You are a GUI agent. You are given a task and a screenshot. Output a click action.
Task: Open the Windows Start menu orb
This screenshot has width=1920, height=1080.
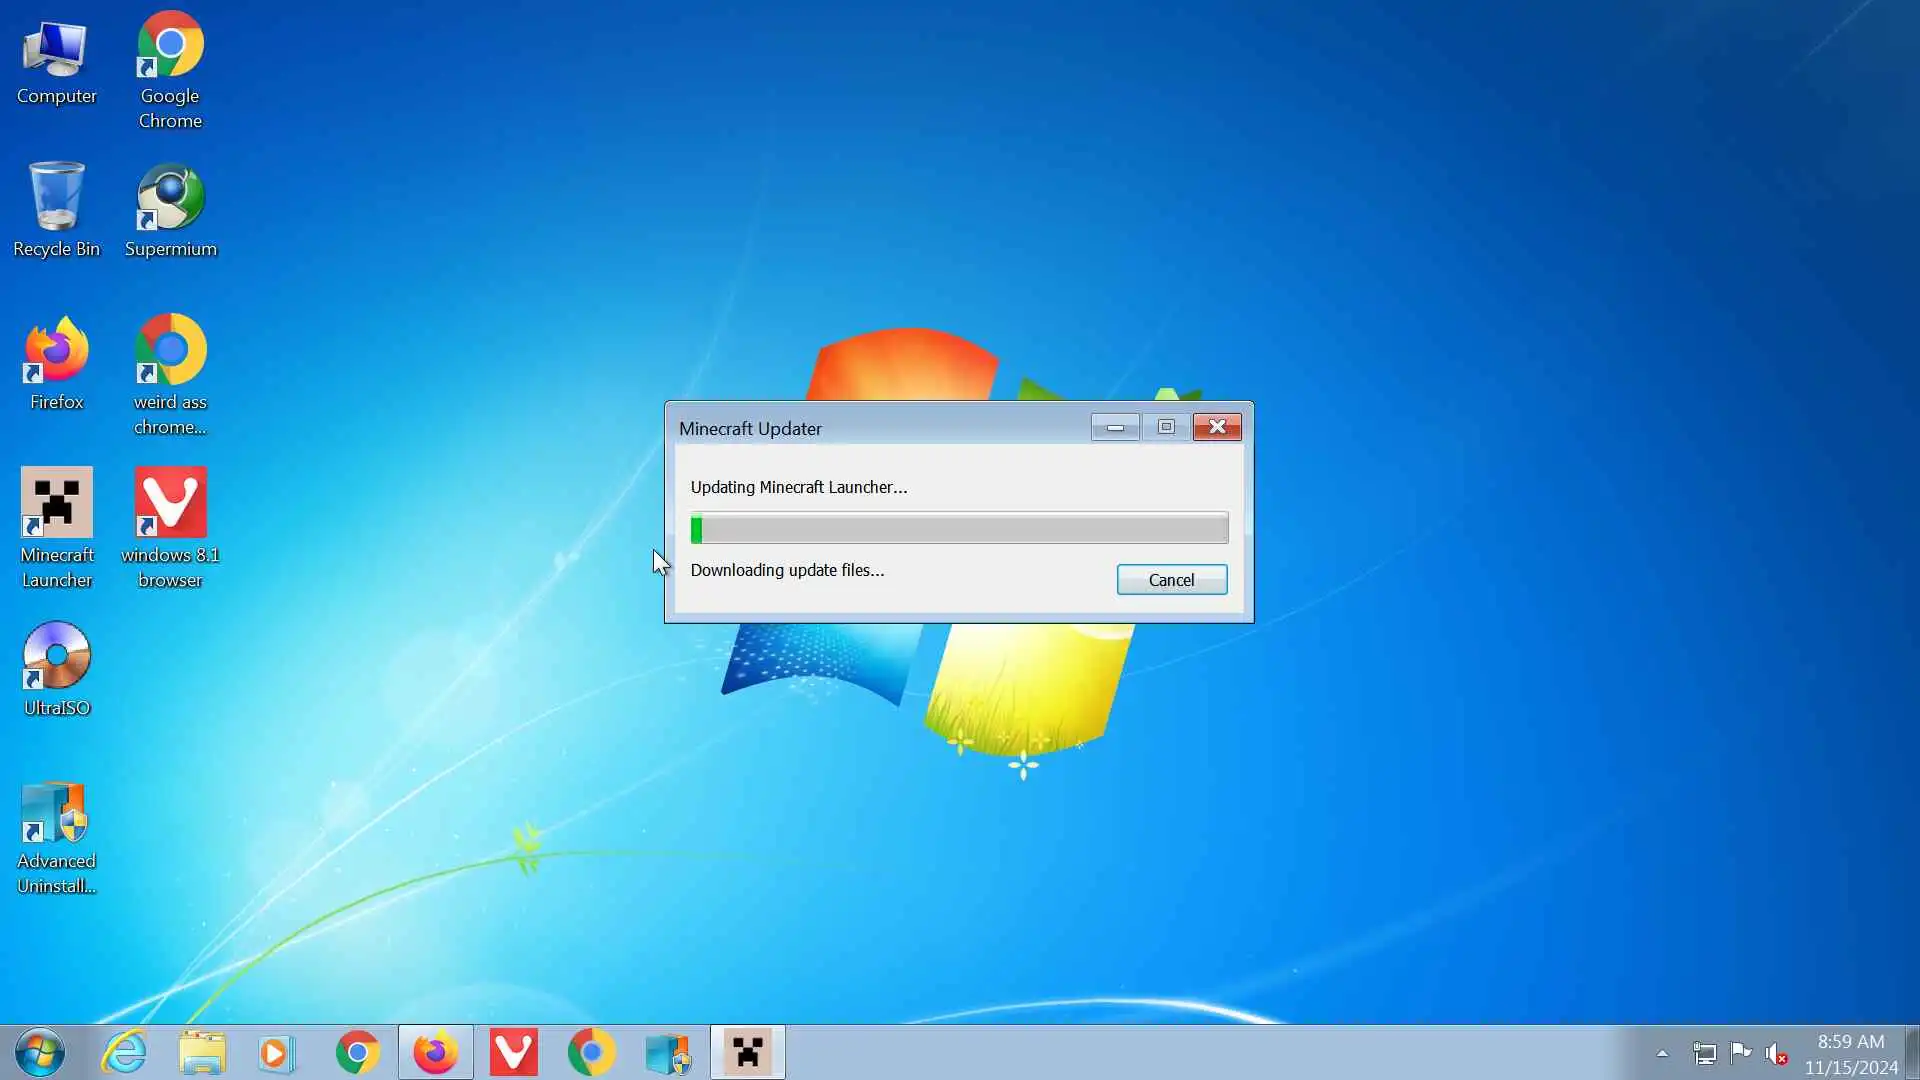[40, 1052]
